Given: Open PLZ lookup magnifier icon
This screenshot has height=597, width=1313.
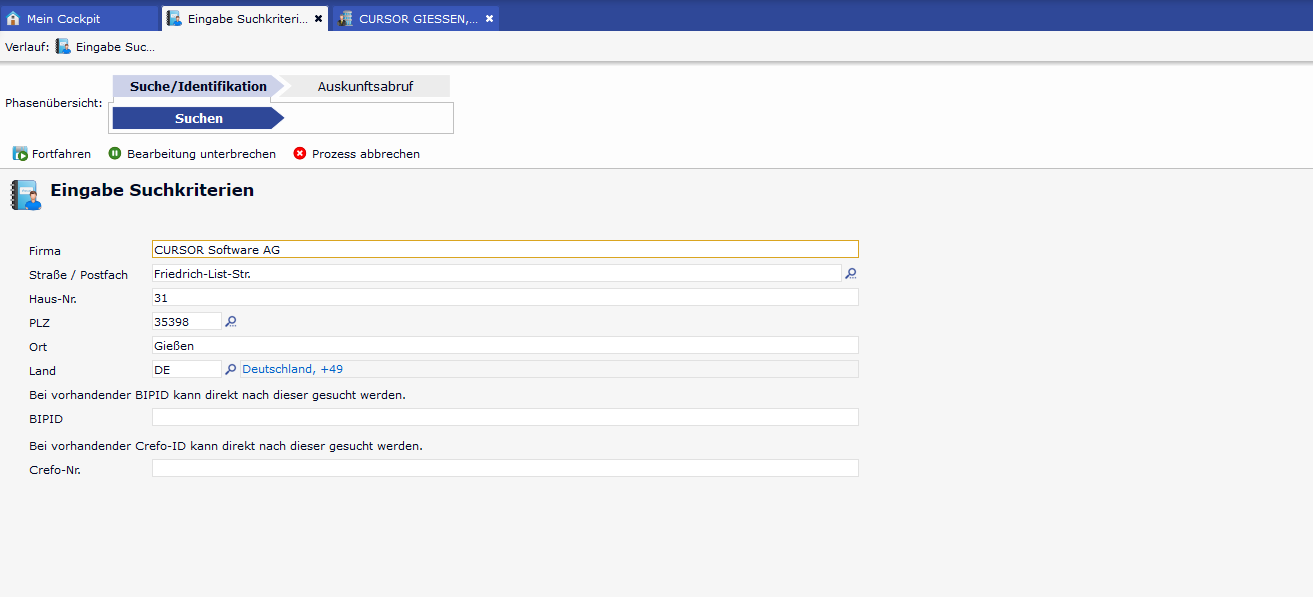Looking at the screenshot, I should coord(231,321).
